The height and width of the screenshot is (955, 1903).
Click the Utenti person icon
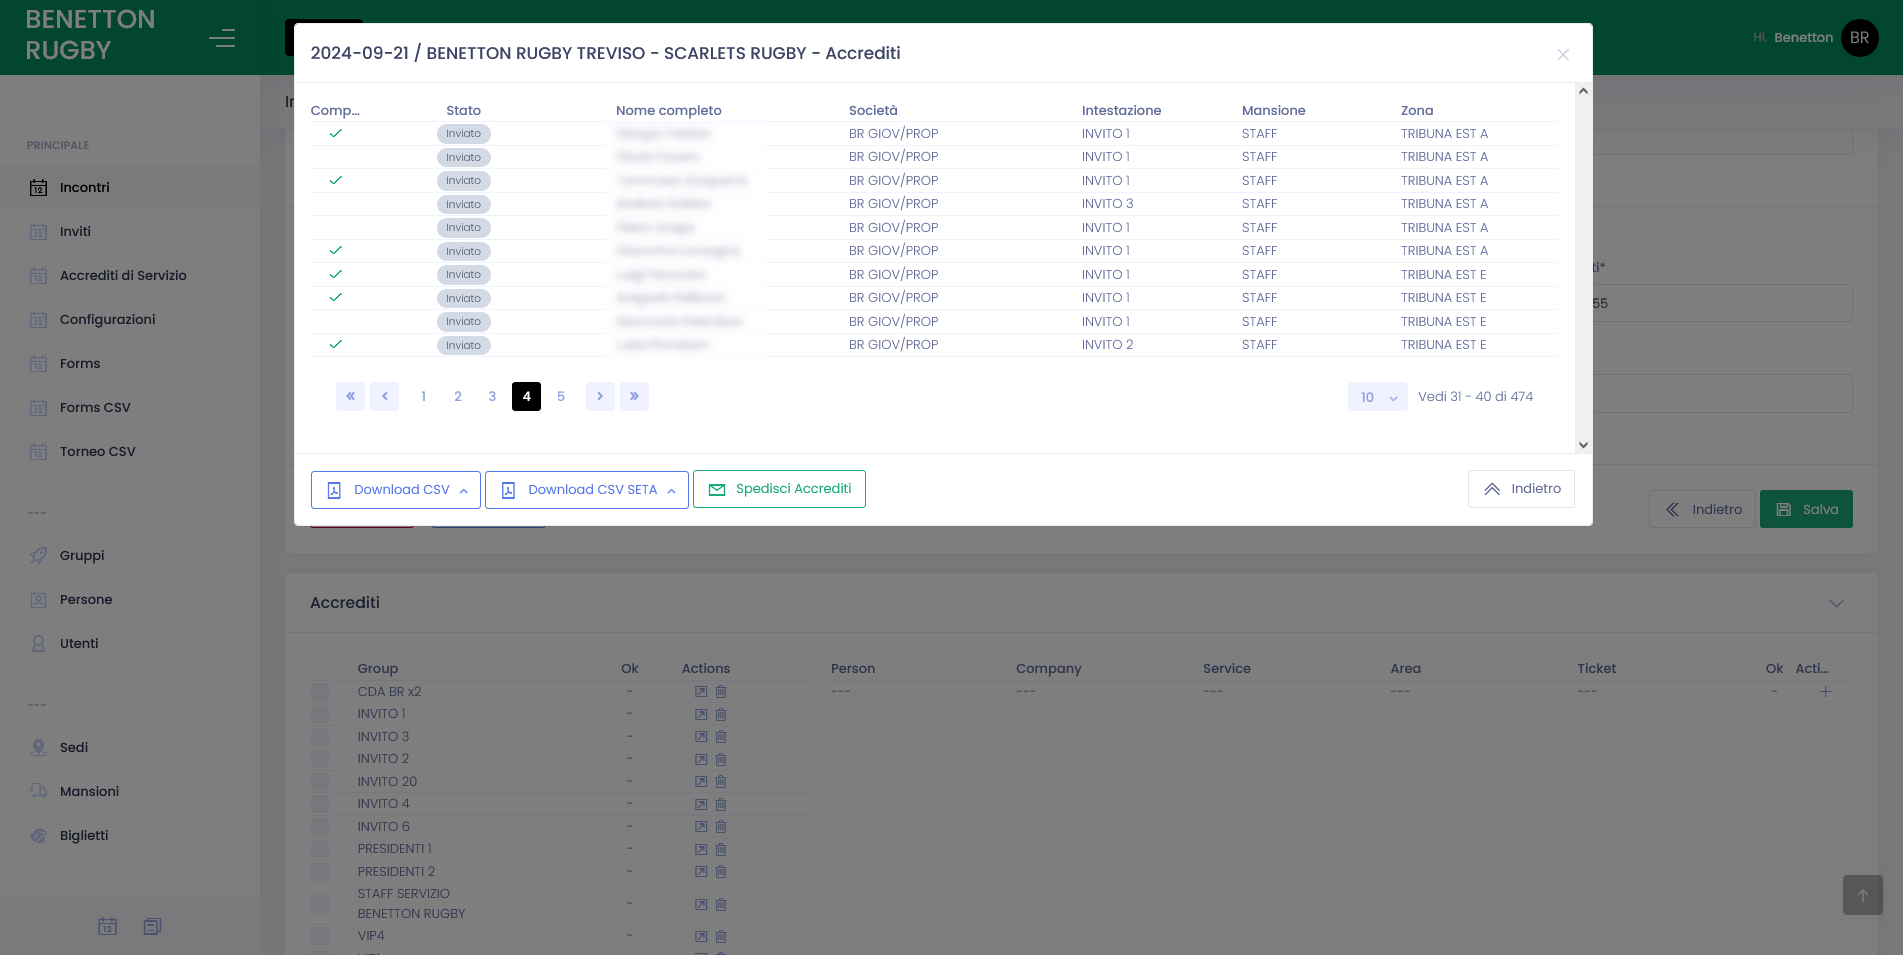click(38, 644)
